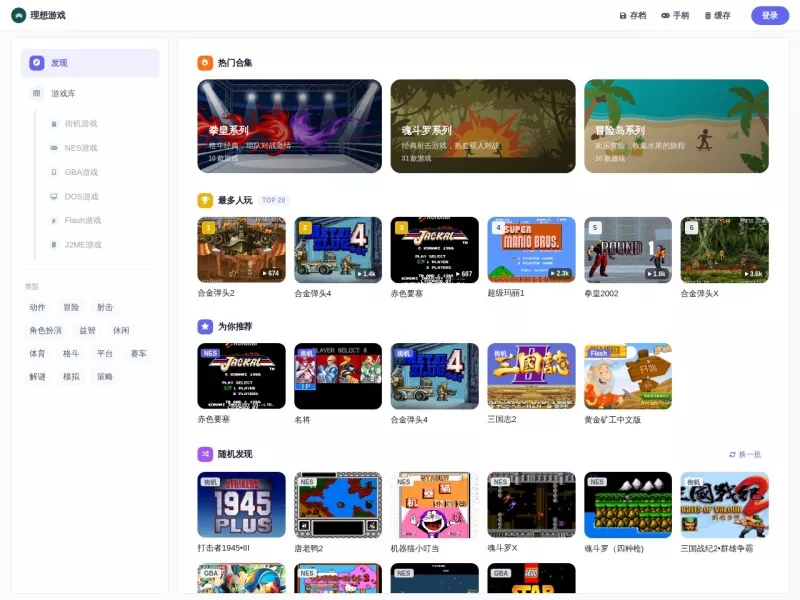This screenshot has width=800, height=600.
Task: Click the 理想游戏 logo icon
Action: click(18, 15)
